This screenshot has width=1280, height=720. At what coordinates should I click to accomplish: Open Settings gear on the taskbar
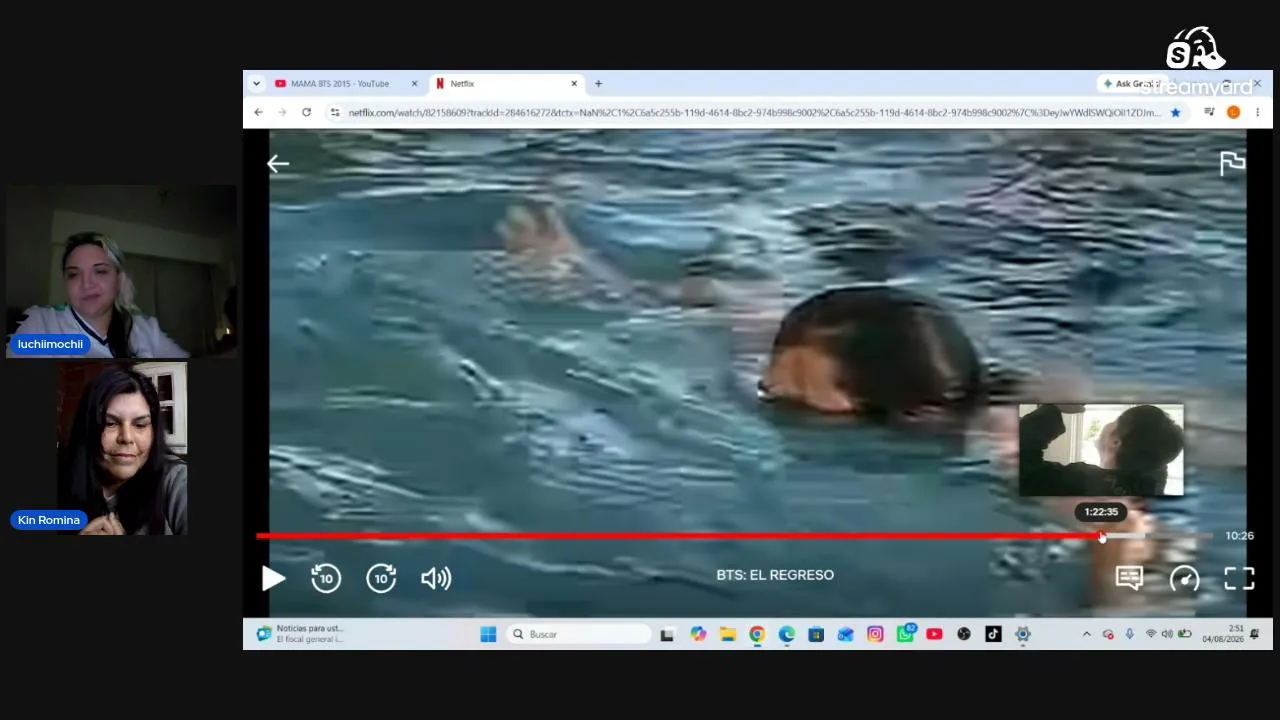point(1023,634)
